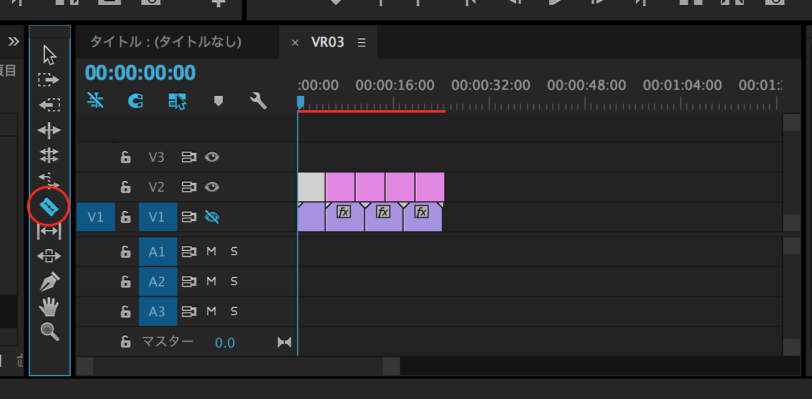Mute track A2
Viewport: 812px width, 399px height.
tap(211, 282)
